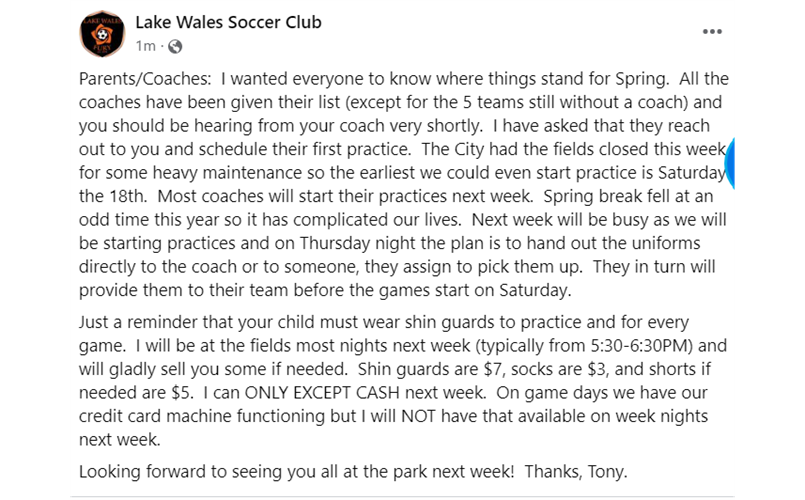This screenshot has height=500, width=805.
Task: Open the post options three-dot menu
Action: pyautogui.click(x=712, y=32)
